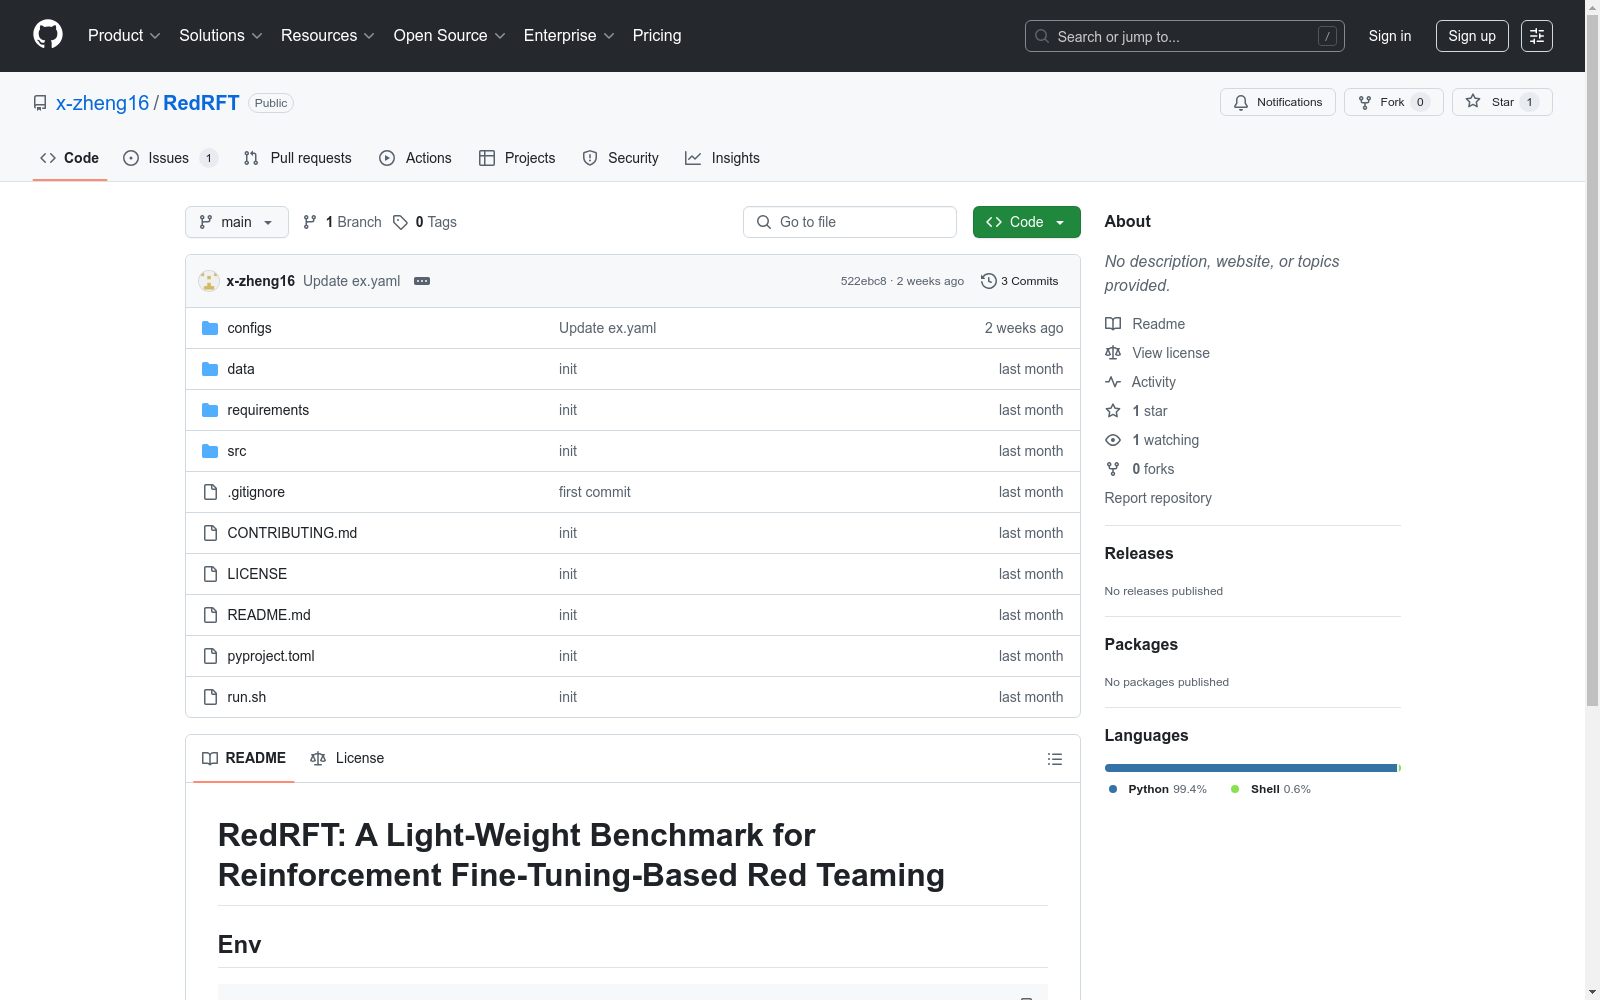Expand the Product menu
The width and height of the screenshot is (1600, 1000).
tap(124, 36)
